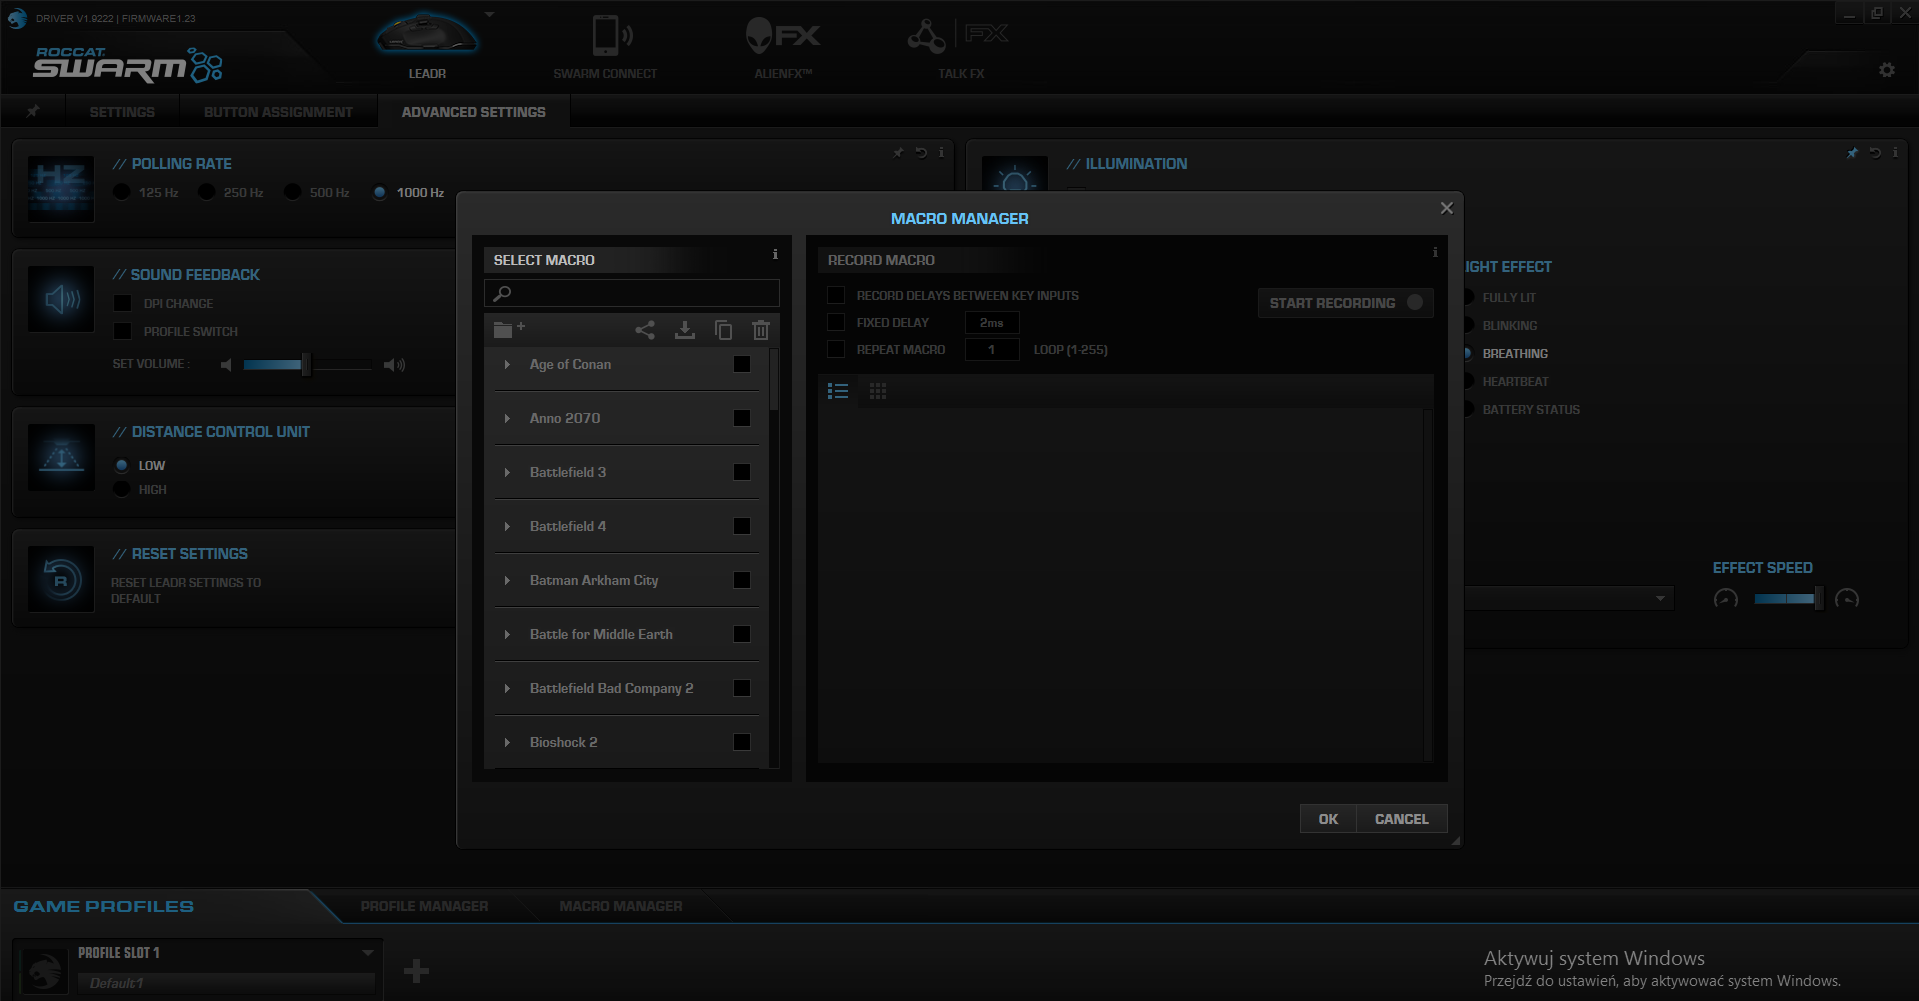Click the pin icon beside Settings tab
The image size is (1919, 1001).
click(x=33, y=111)
